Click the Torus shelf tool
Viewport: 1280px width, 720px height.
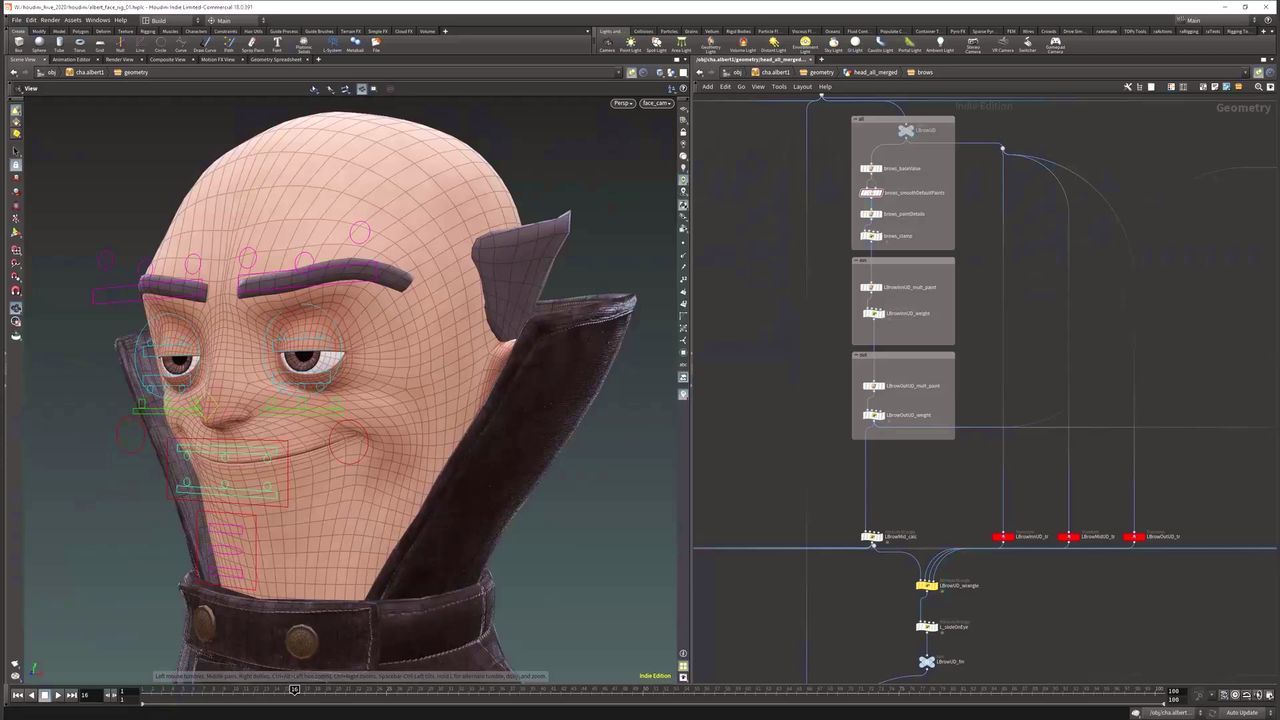[x=79, y=44]
